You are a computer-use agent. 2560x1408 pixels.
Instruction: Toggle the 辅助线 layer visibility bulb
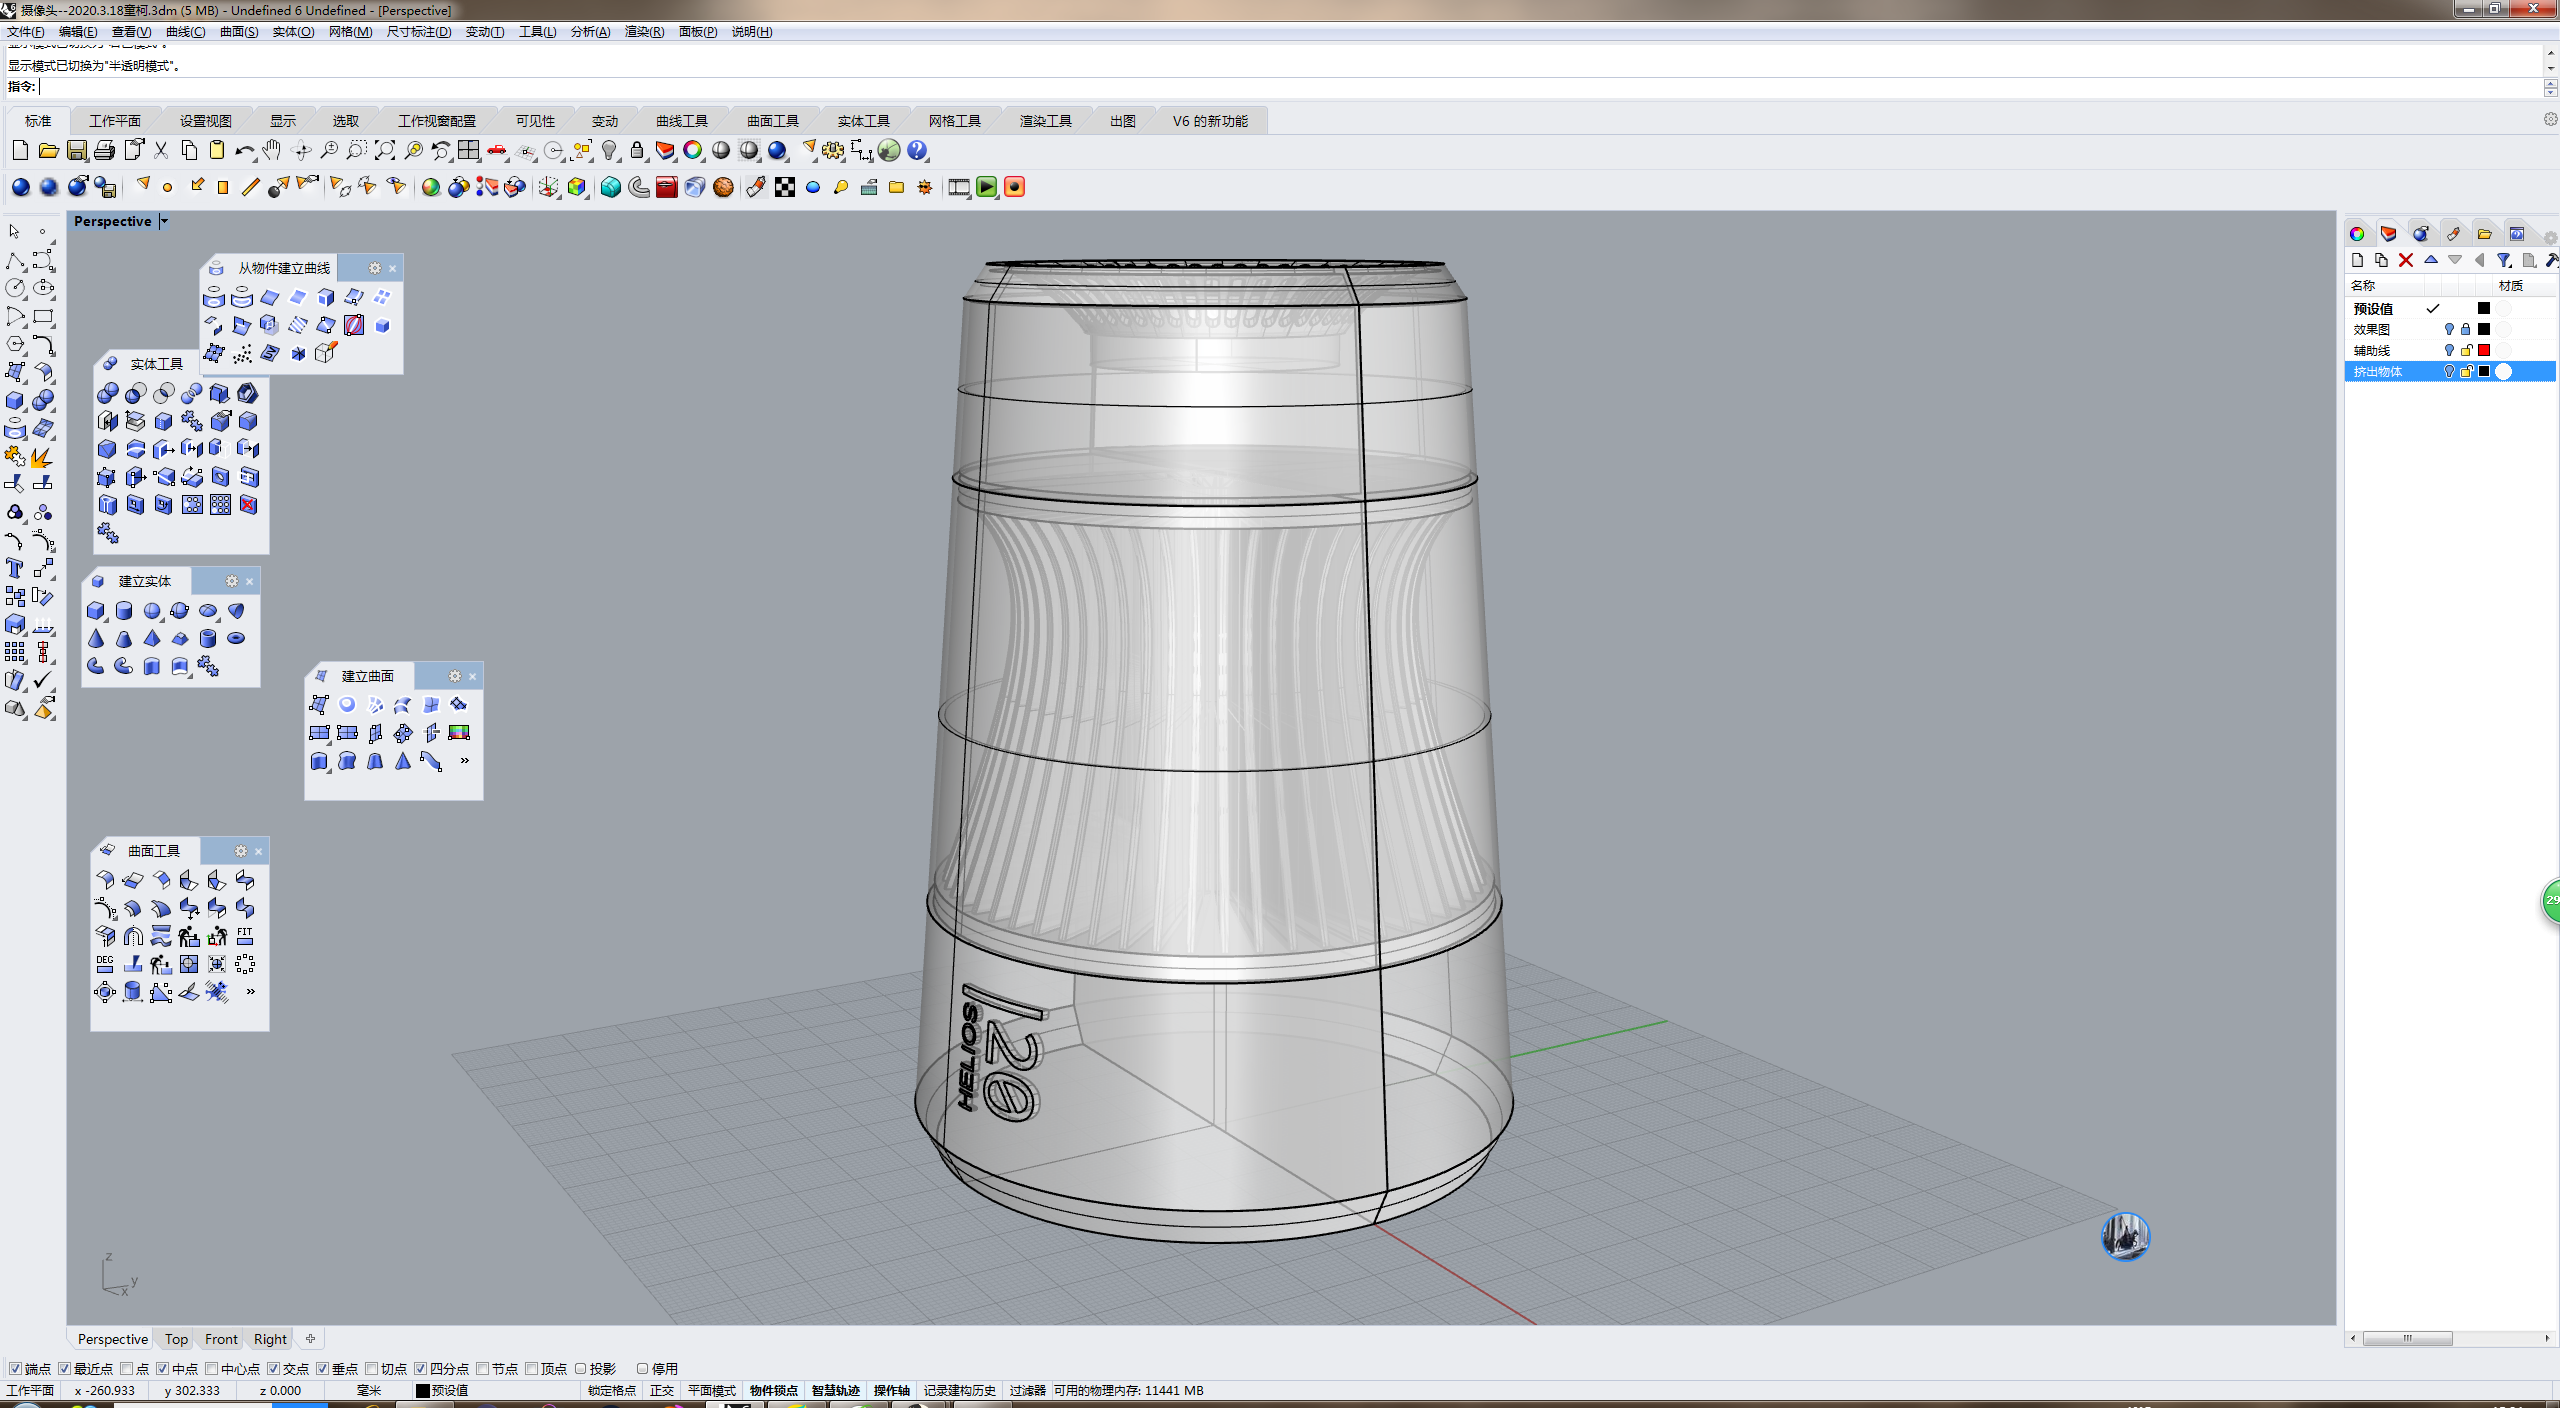pyautogui.click(x=2448, y=350)
